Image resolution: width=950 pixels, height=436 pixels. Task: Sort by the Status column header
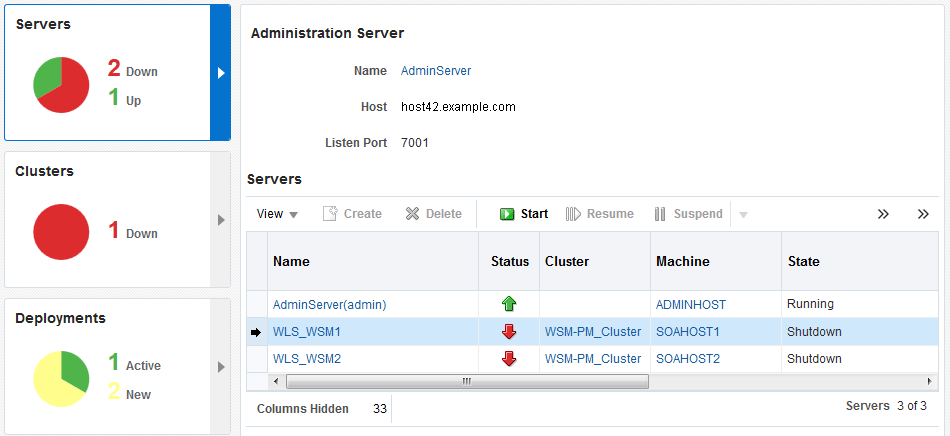509,261
